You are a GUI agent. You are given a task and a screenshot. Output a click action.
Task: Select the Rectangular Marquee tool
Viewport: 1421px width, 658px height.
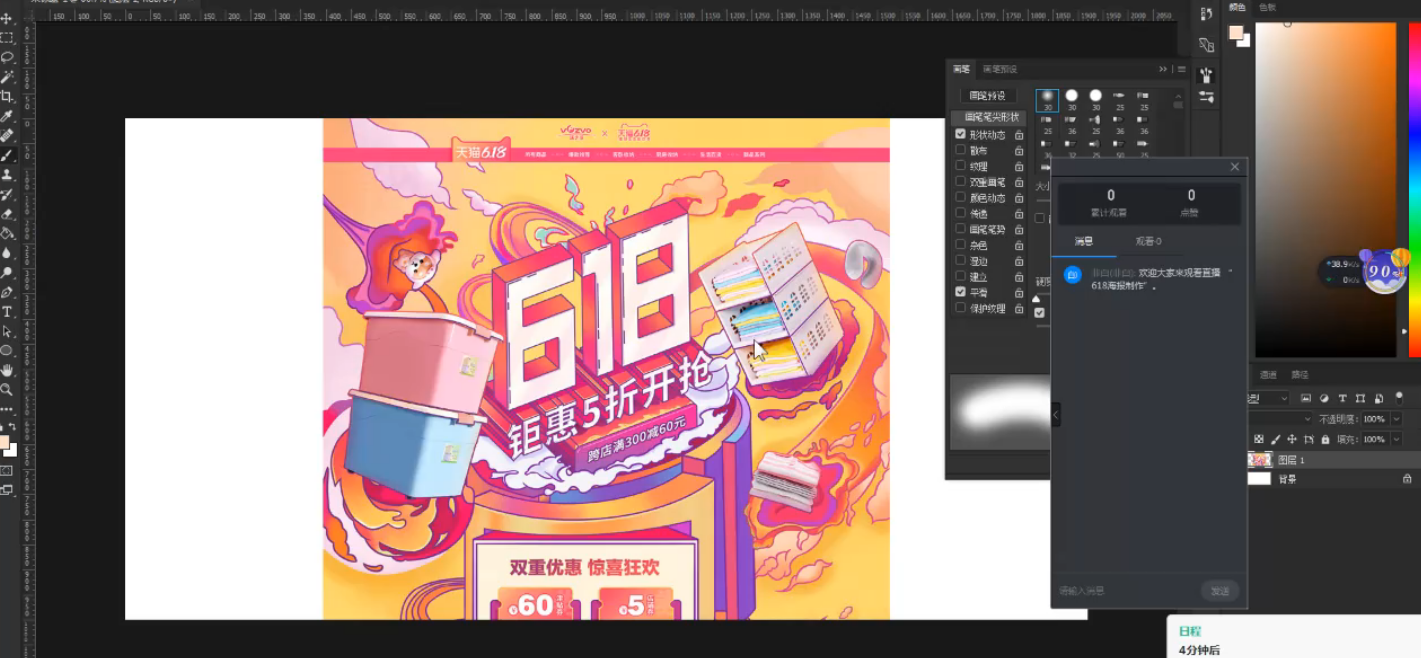click(x=7, y=38)
